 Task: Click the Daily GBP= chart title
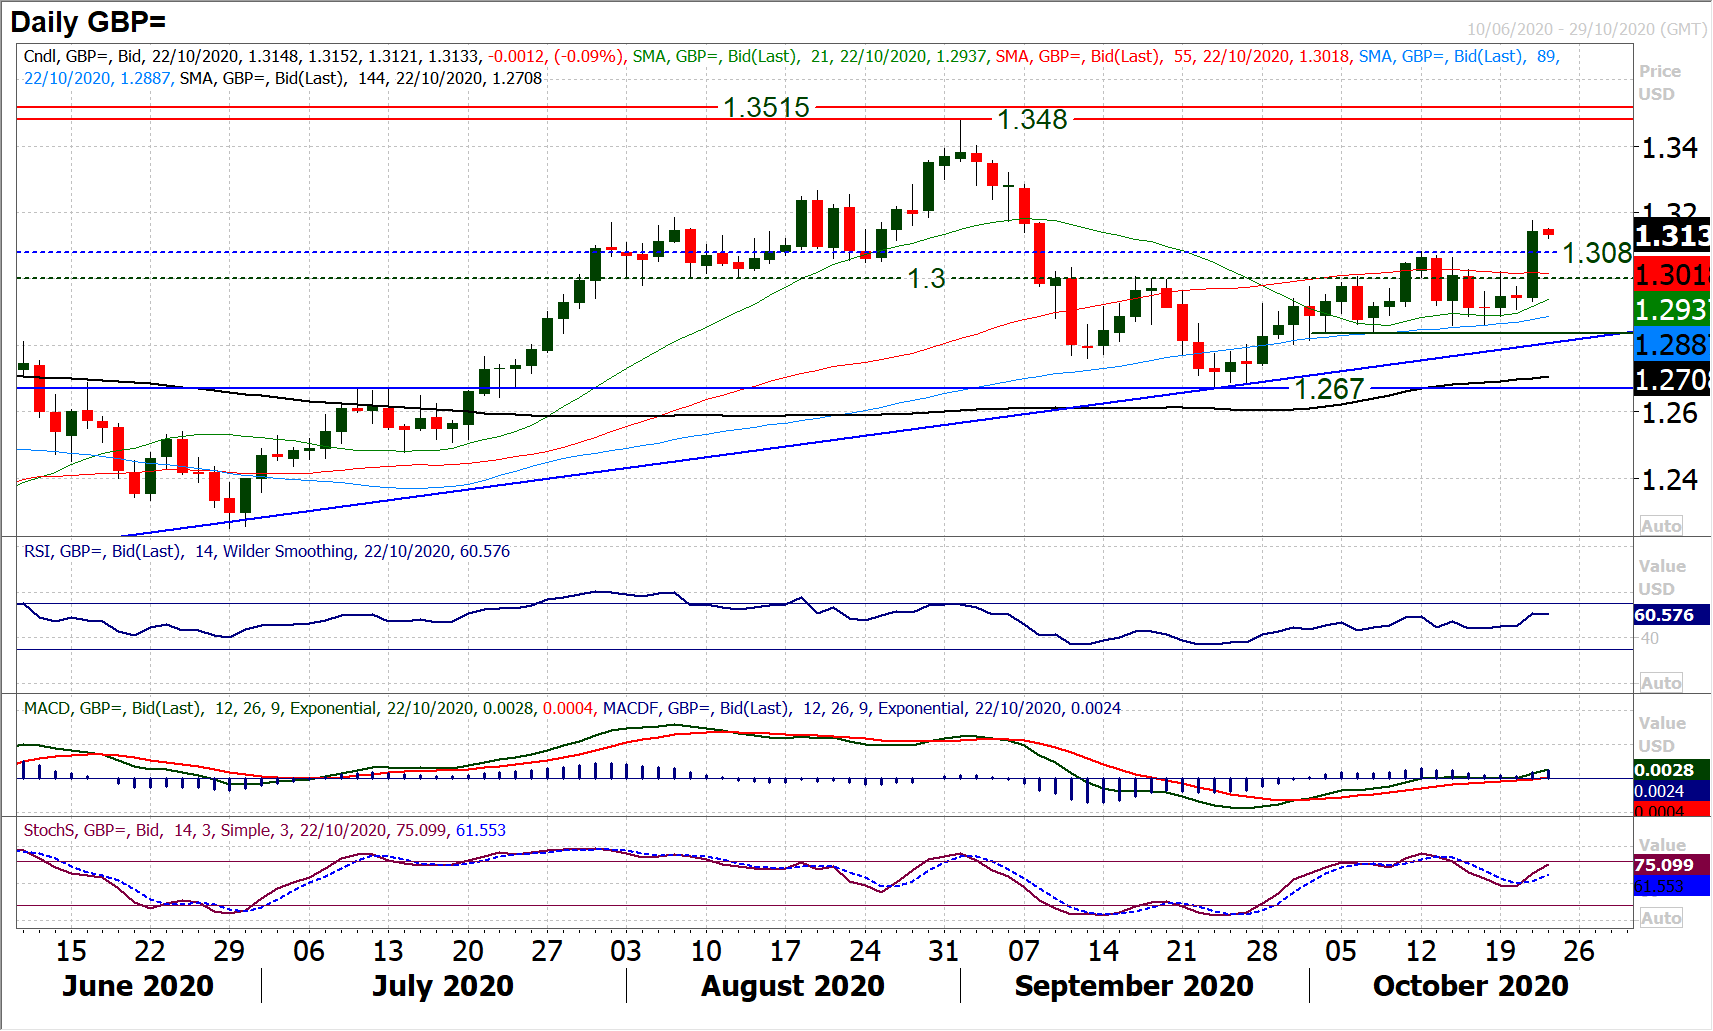point(88,22)
